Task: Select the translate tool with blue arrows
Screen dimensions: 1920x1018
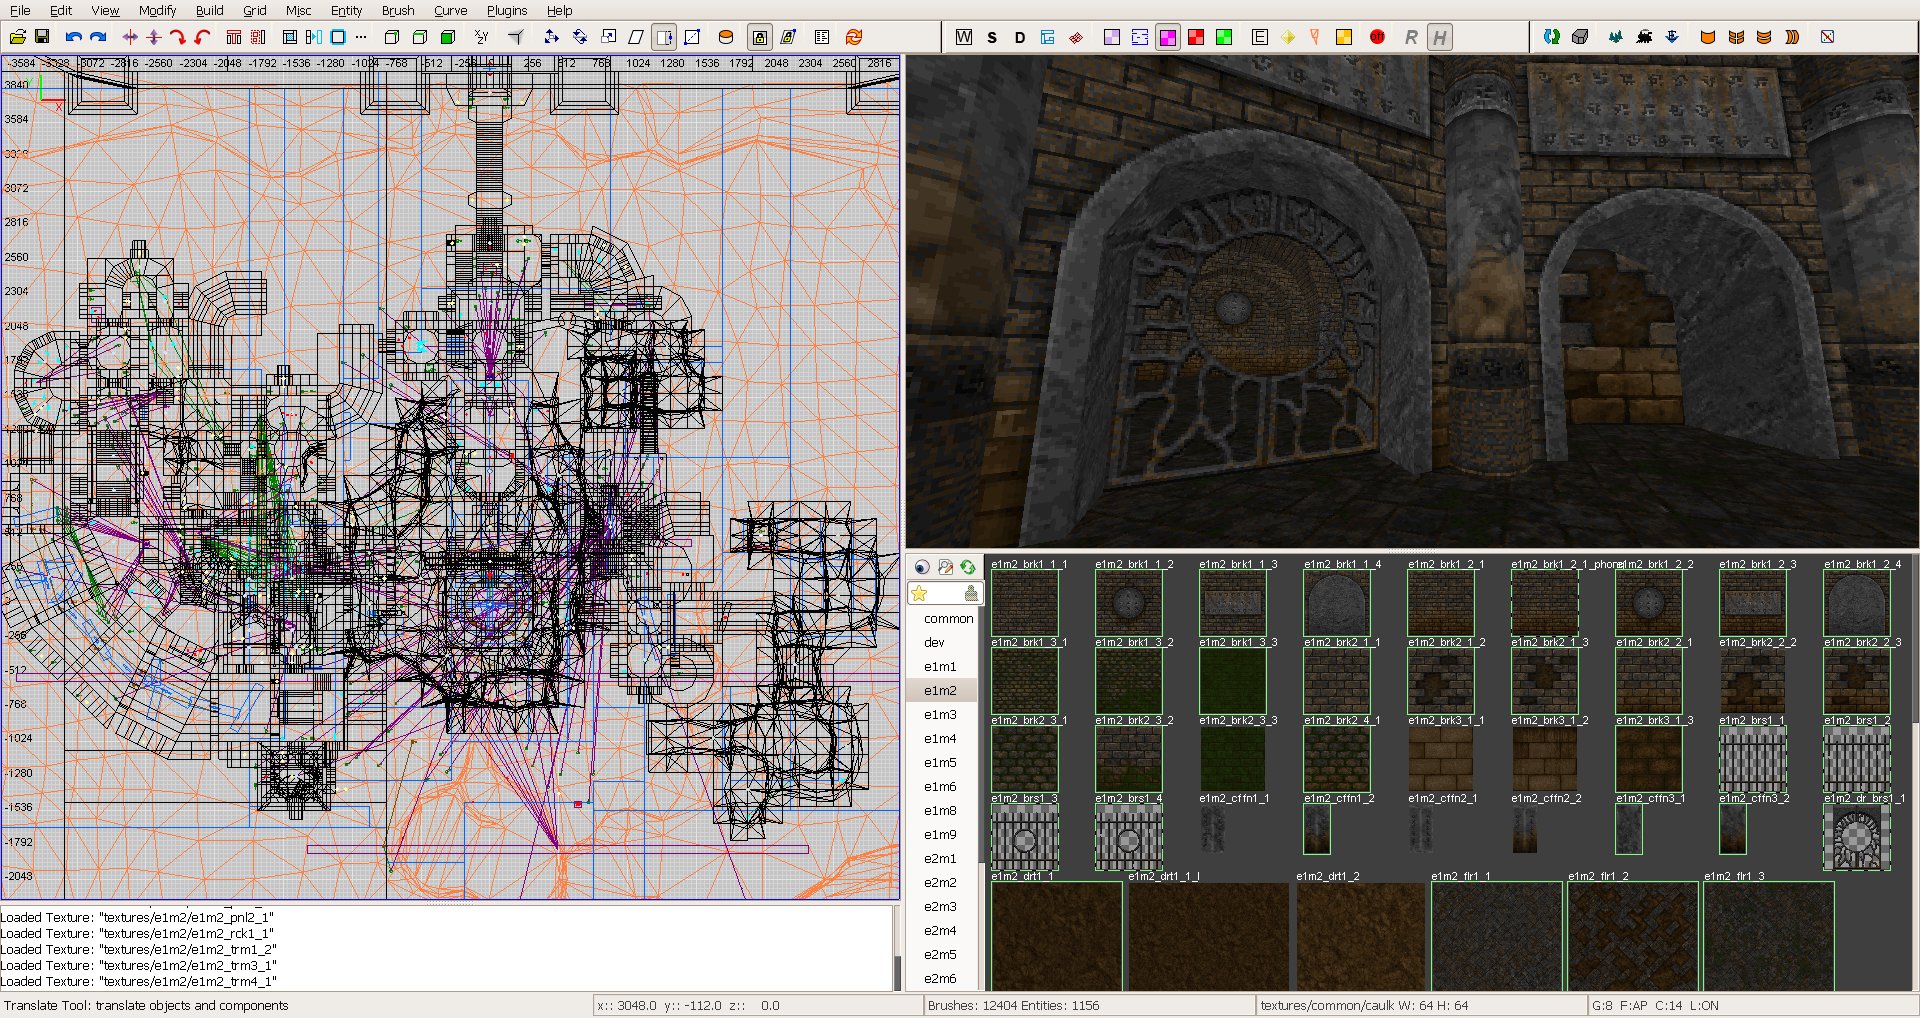Action: [x=551, y=37]
